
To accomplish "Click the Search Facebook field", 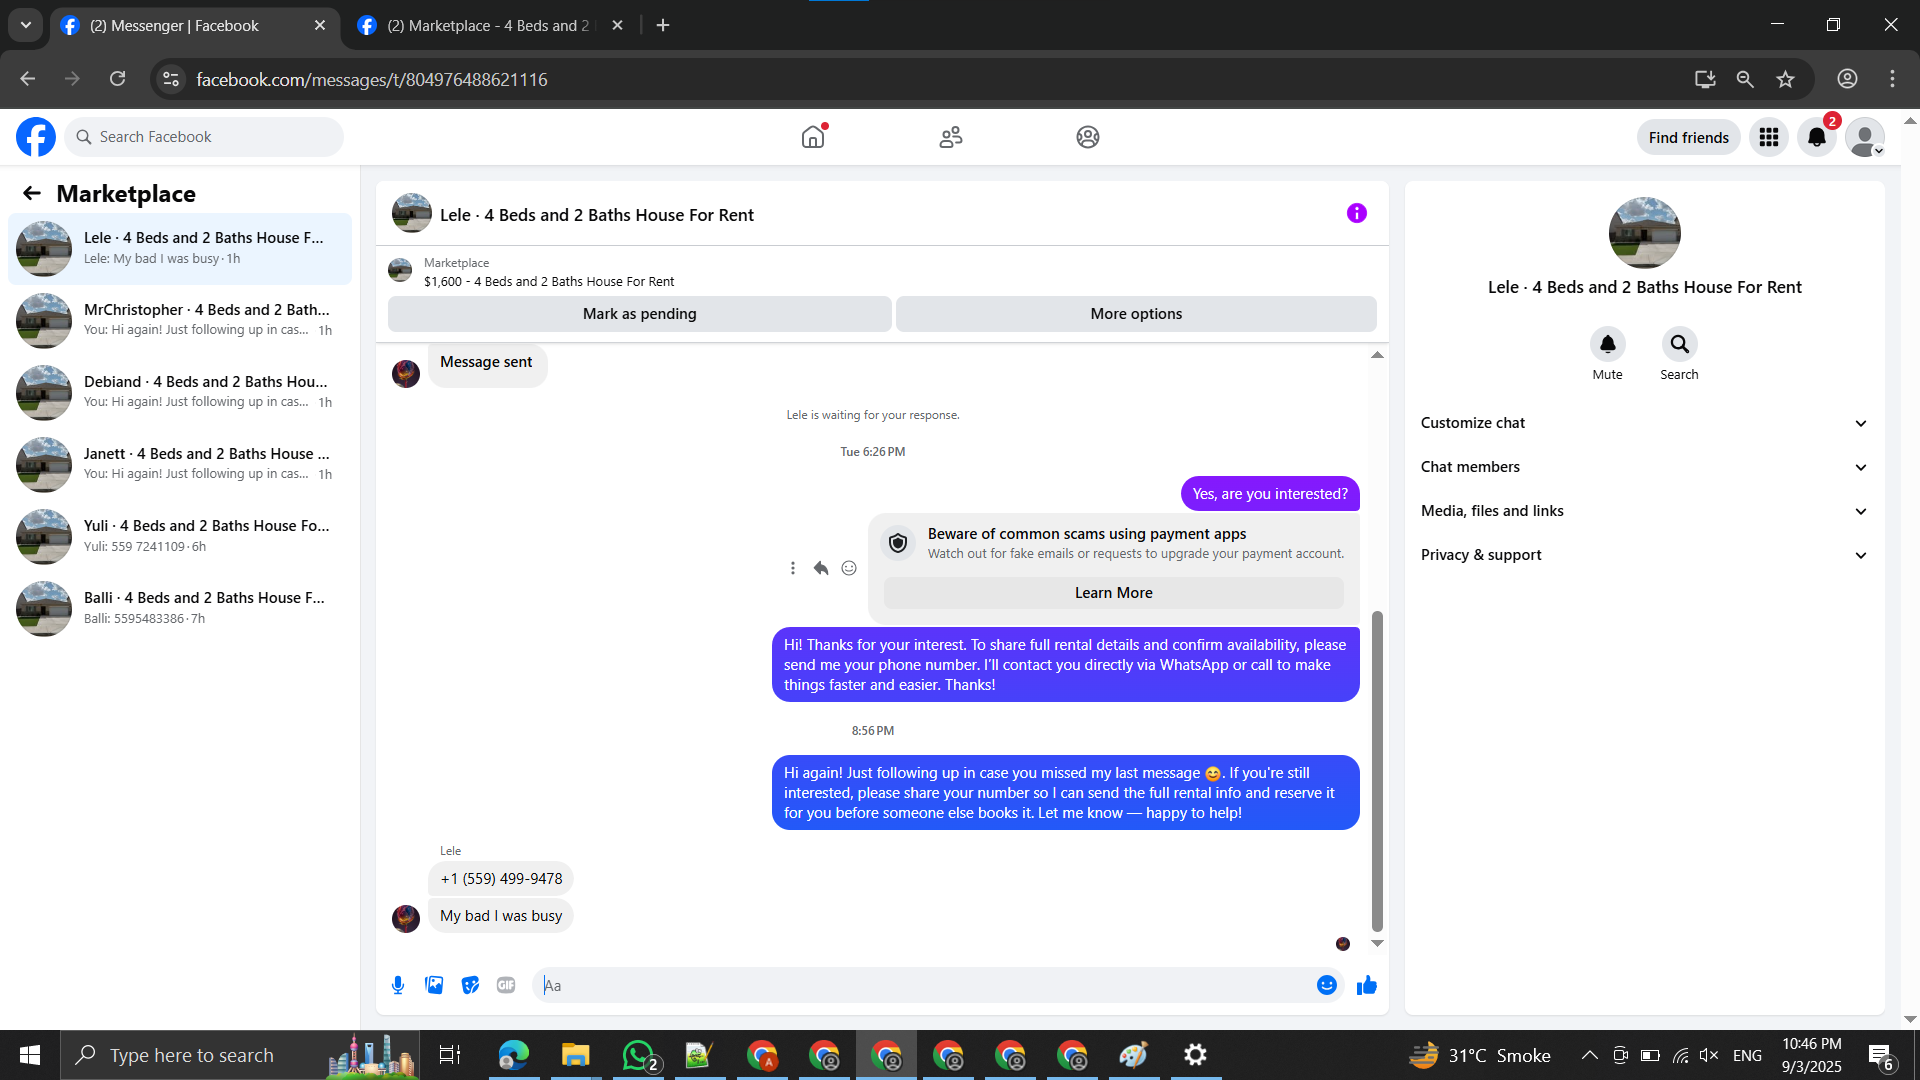I will click(204, 137).
